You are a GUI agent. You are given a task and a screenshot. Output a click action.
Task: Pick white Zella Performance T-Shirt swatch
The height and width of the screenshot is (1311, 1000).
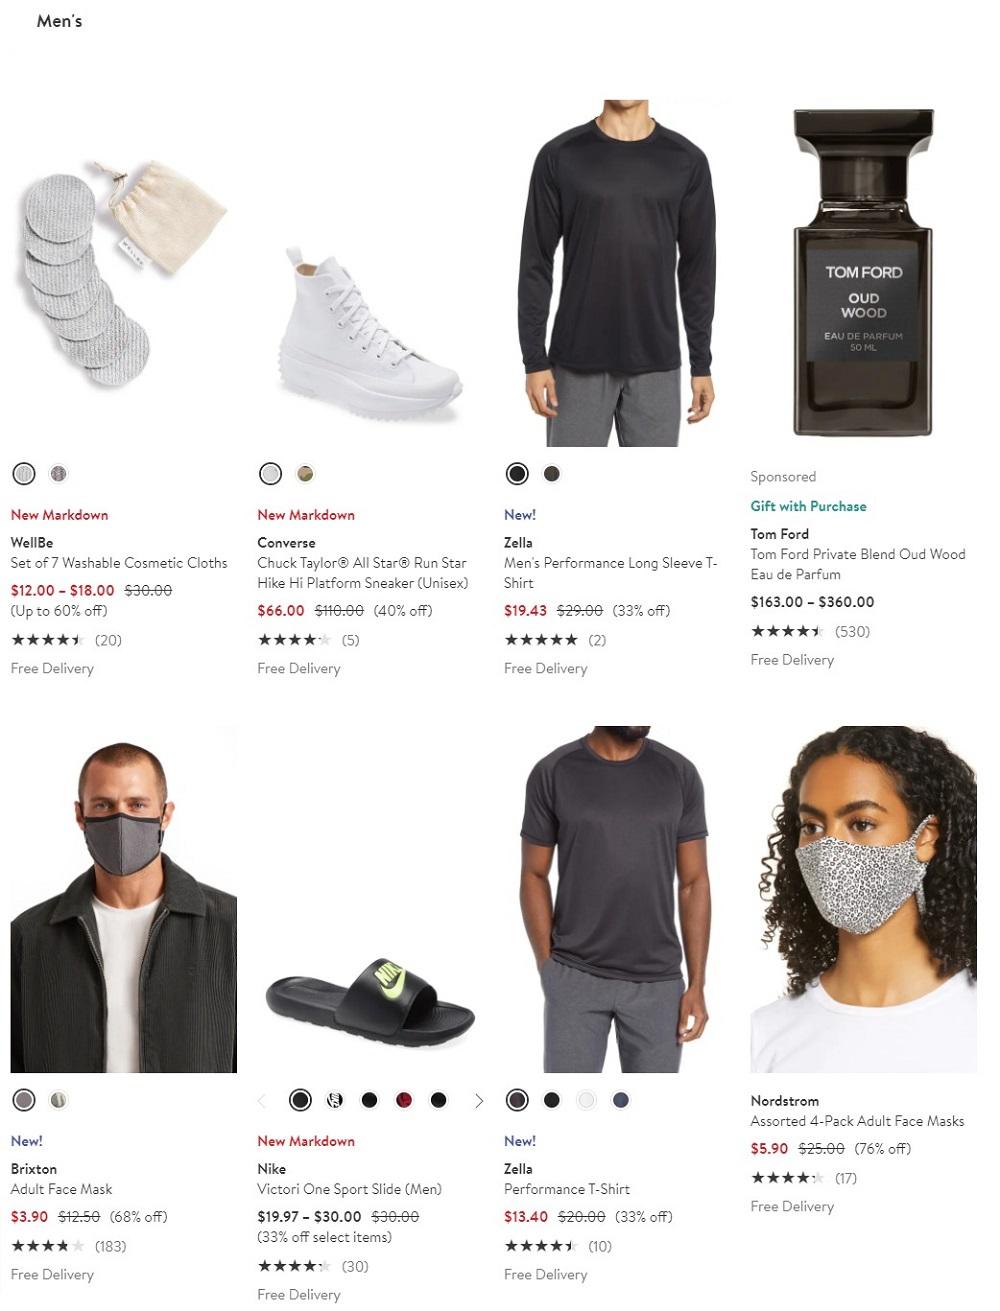(586, 1100)
